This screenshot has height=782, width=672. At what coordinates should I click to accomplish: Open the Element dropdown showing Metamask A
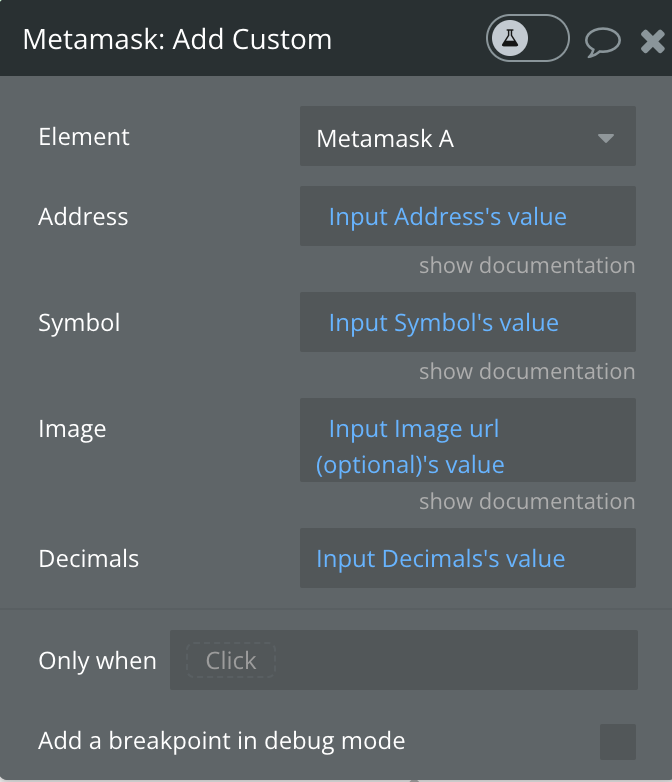[x=467, y=136]
